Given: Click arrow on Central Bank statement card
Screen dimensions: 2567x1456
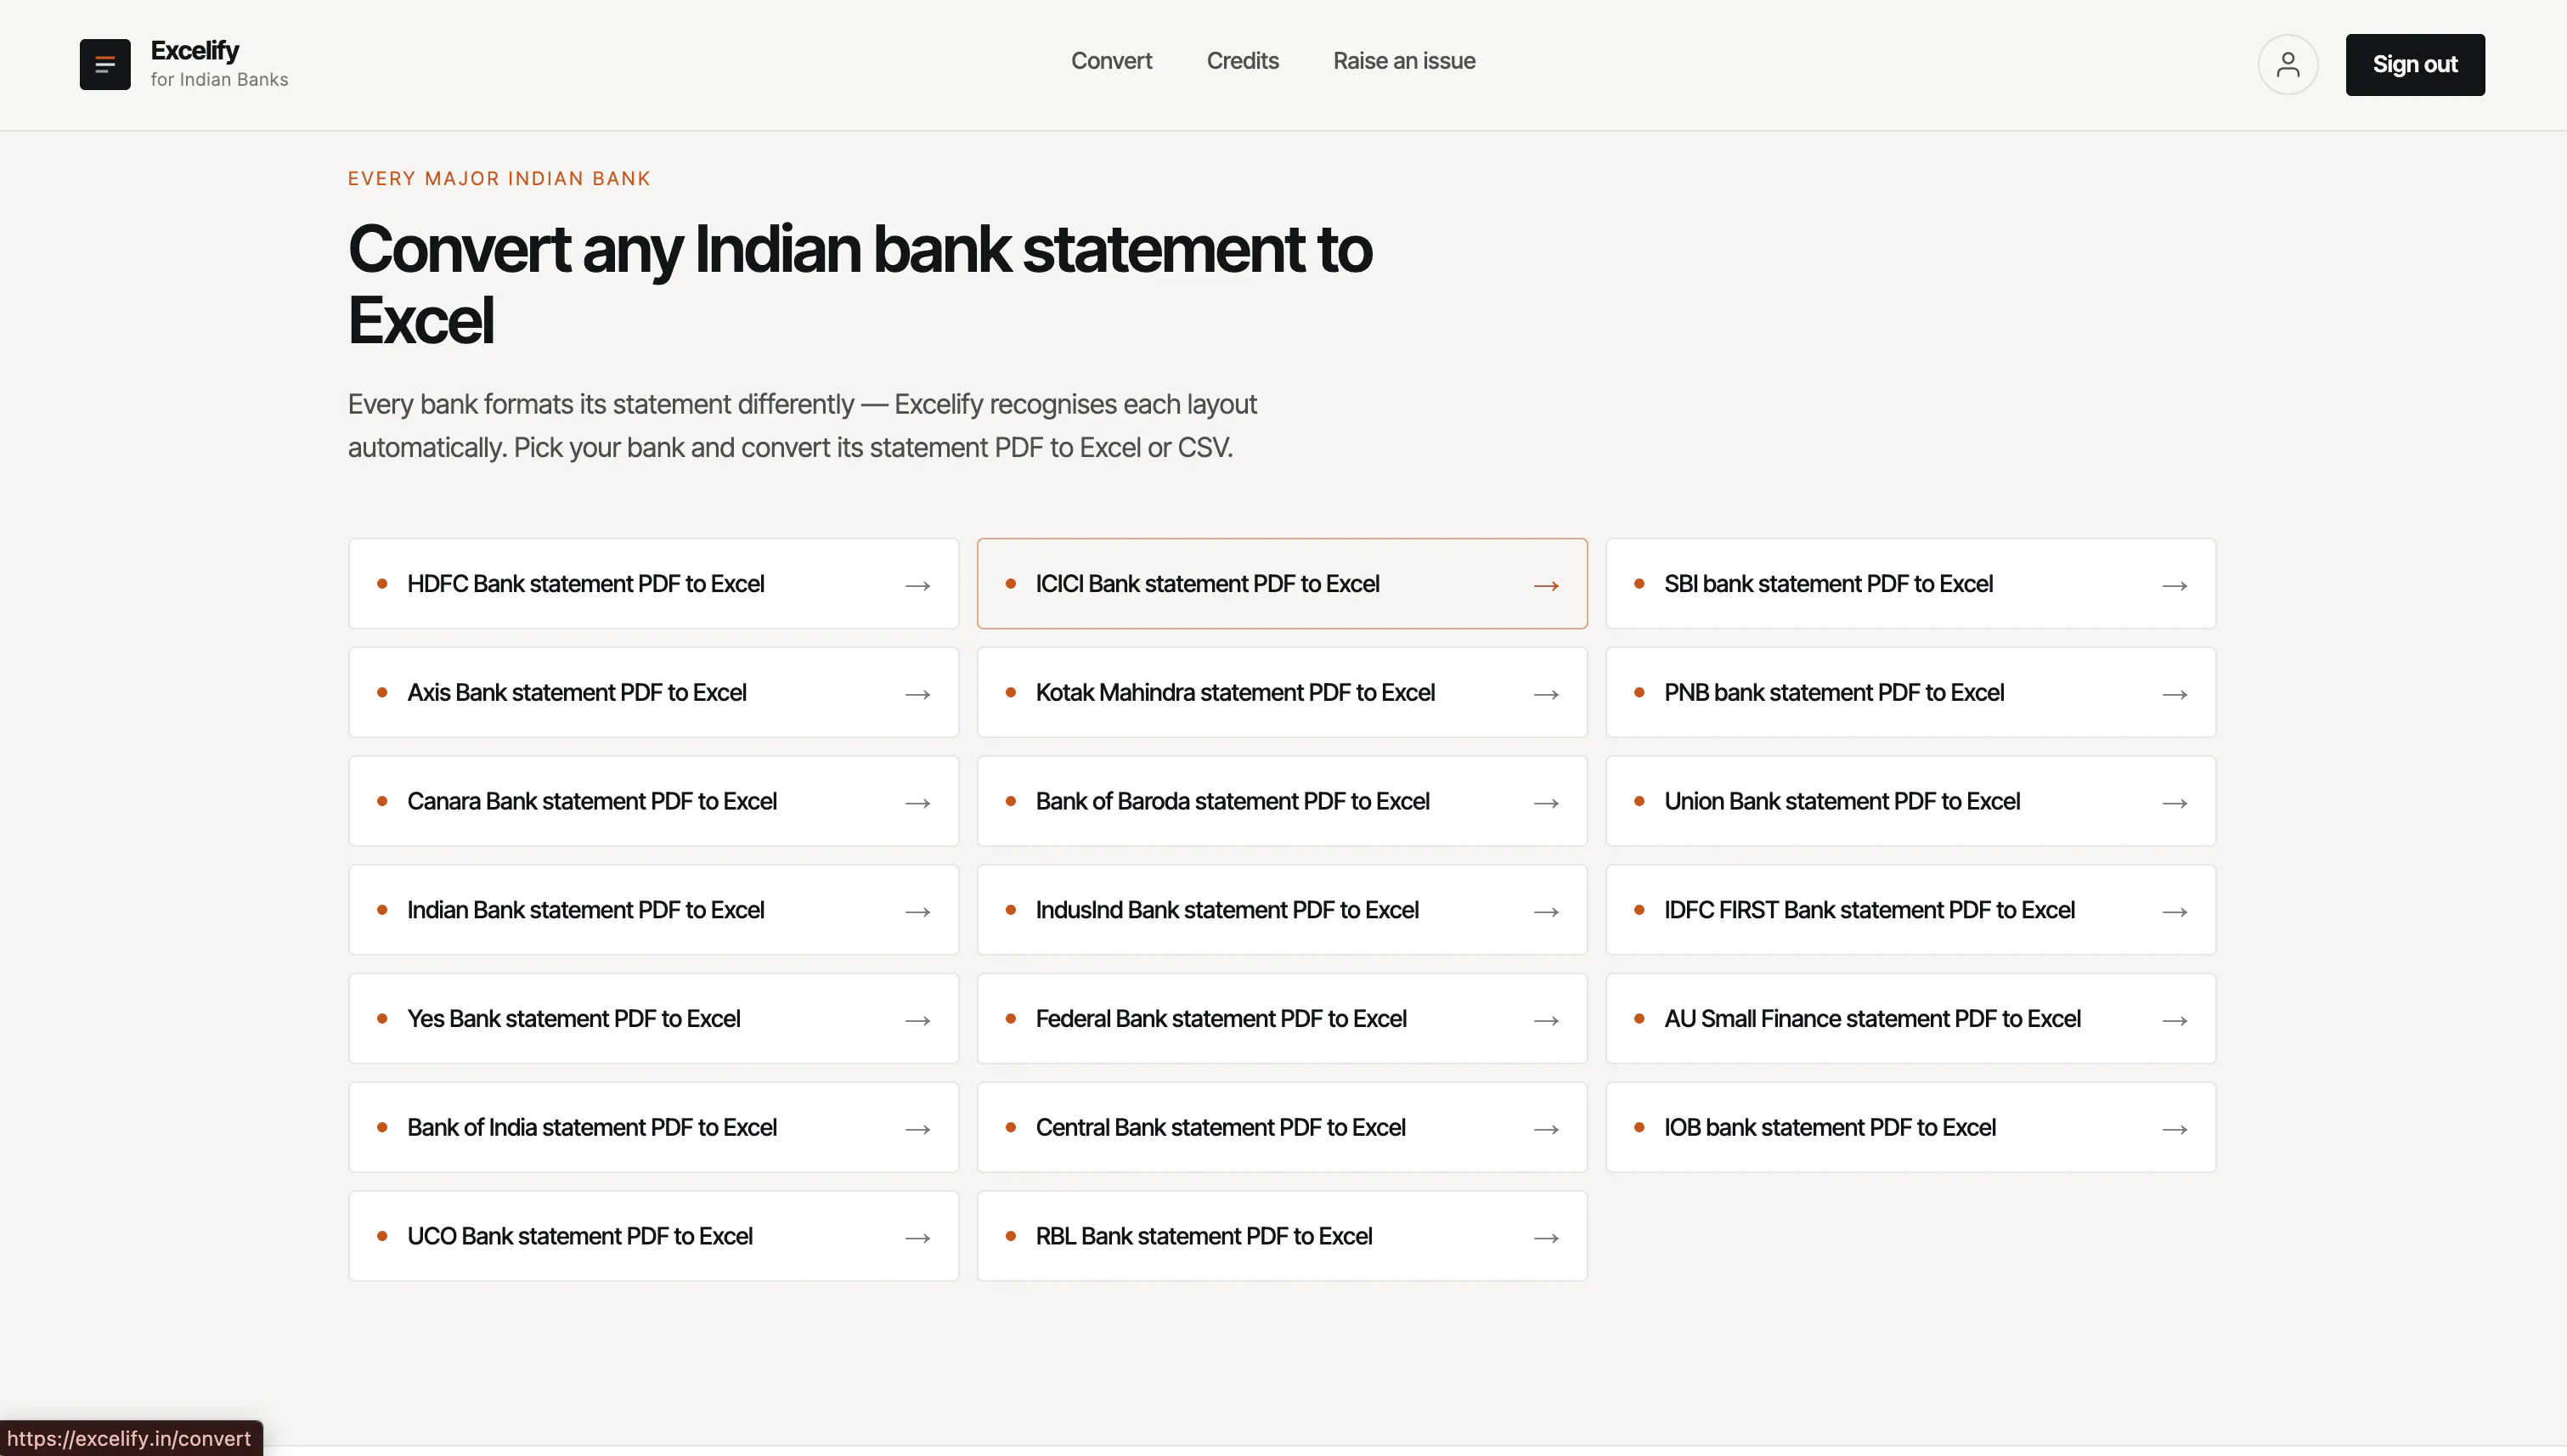Looking at the screenshot, I should 1546,1129.
